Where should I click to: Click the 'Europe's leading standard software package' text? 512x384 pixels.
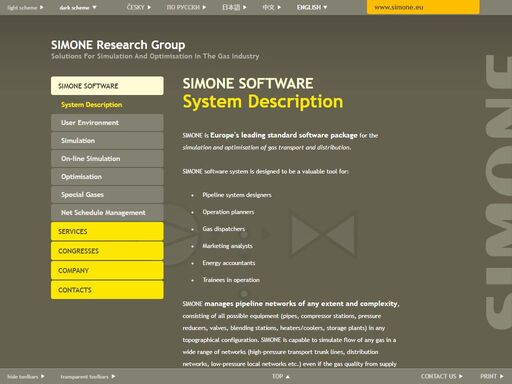(284, 135)
